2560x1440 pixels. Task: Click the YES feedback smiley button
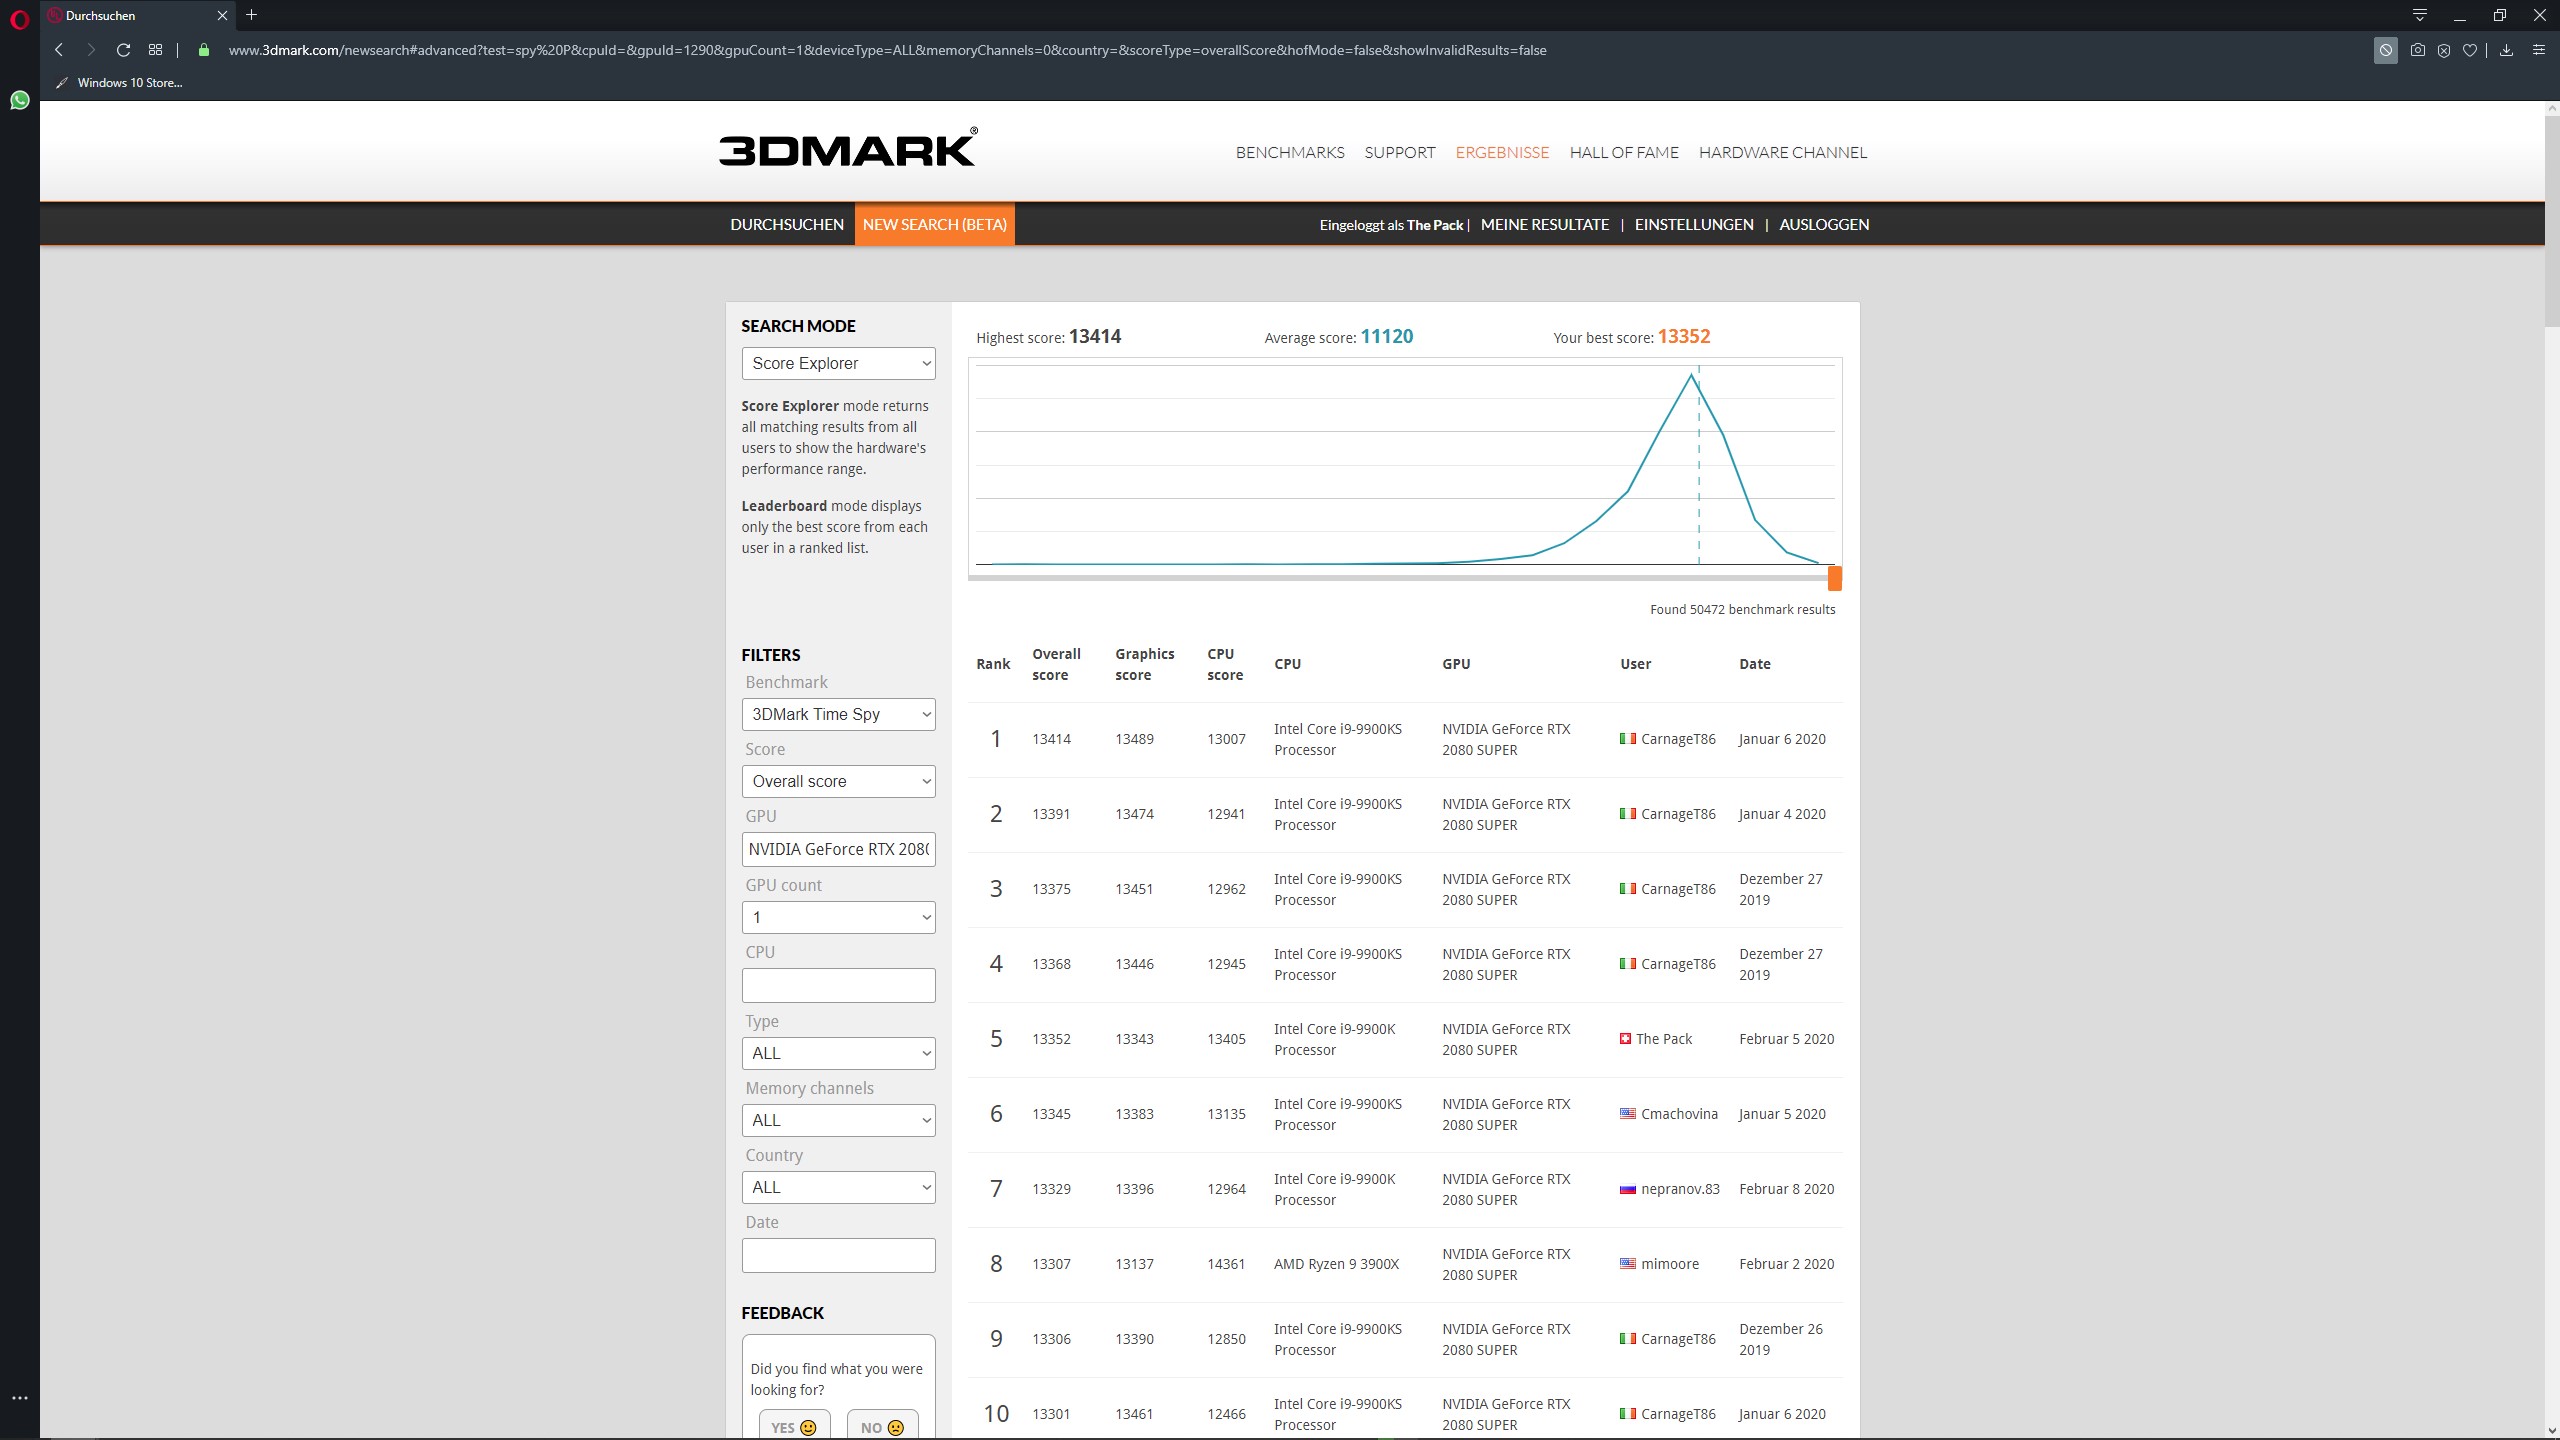click(793, 1427)
